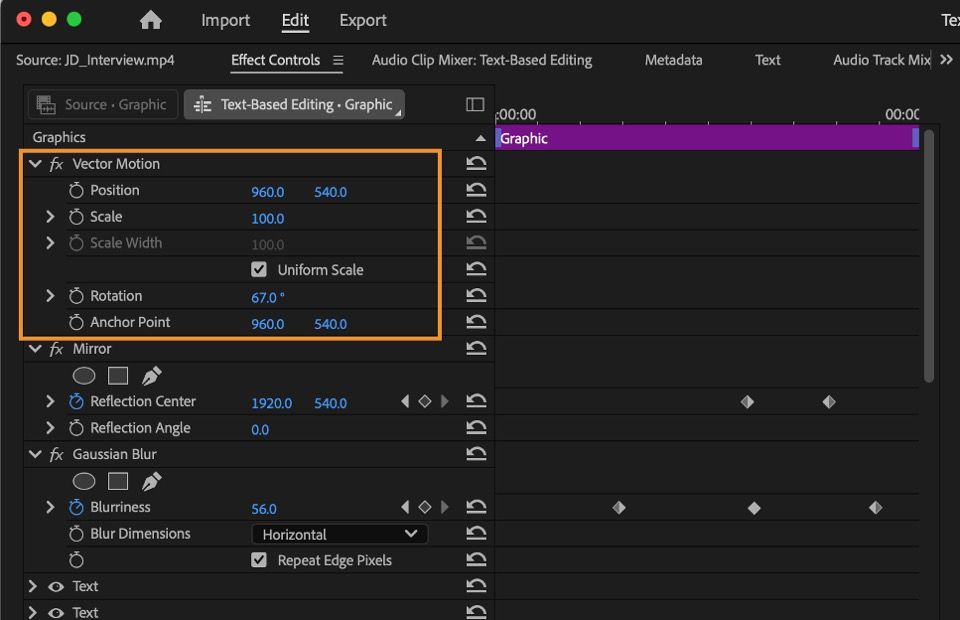Switch to the Metadata tab
The height and width of the screenshot is (620, 960).
(673, 60)
